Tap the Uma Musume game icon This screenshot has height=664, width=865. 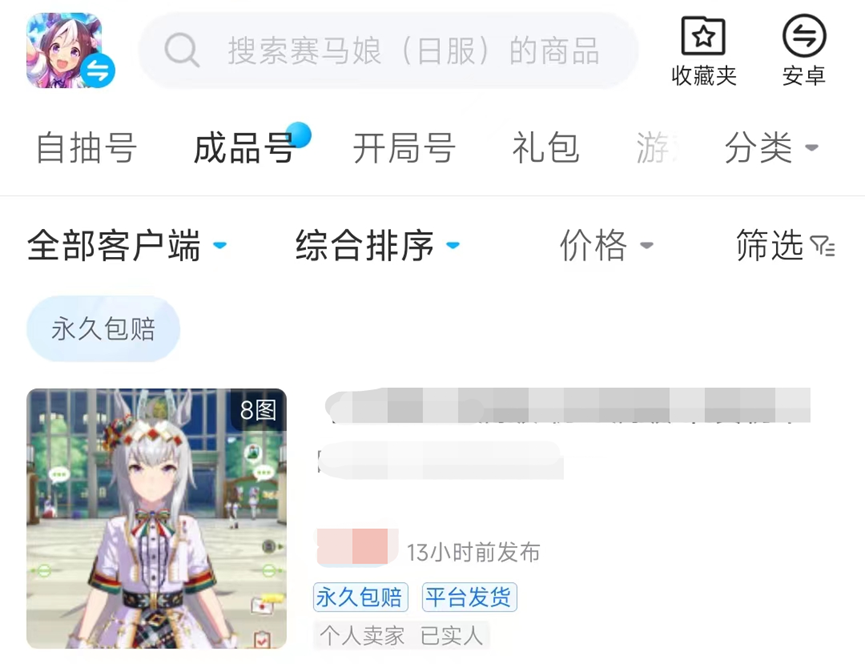(64, 50)
